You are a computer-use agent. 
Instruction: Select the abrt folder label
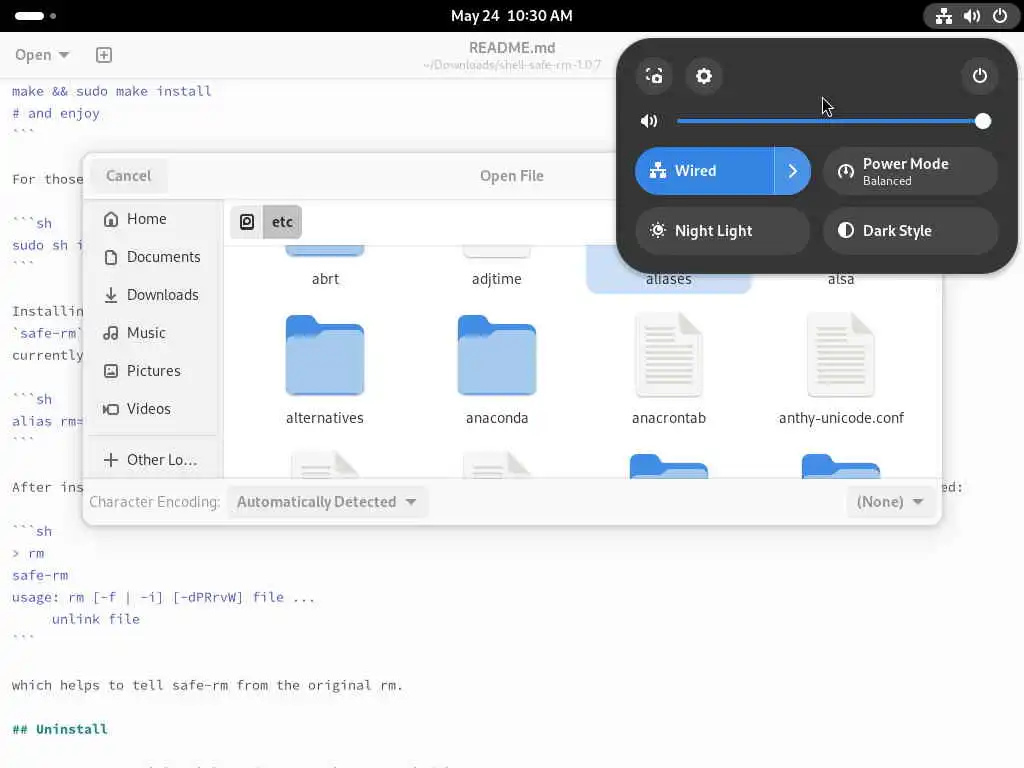(x=325, y=279)
